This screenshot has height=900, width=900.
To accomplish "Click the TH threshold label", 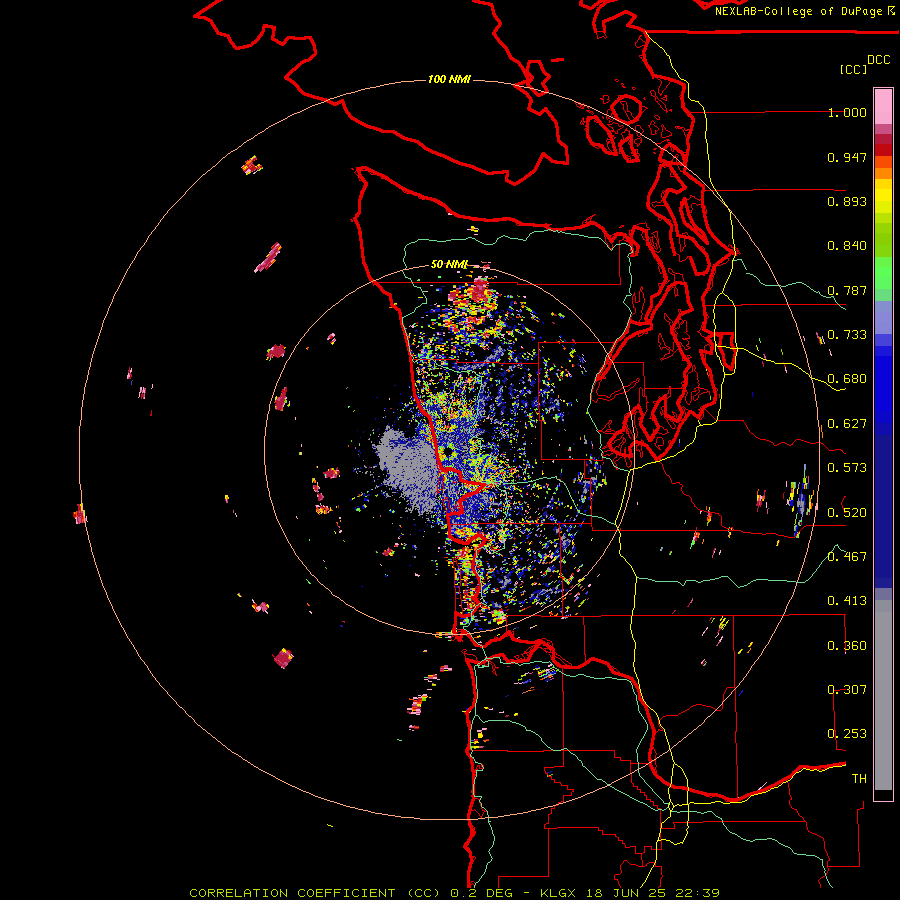I will [859, 778].
